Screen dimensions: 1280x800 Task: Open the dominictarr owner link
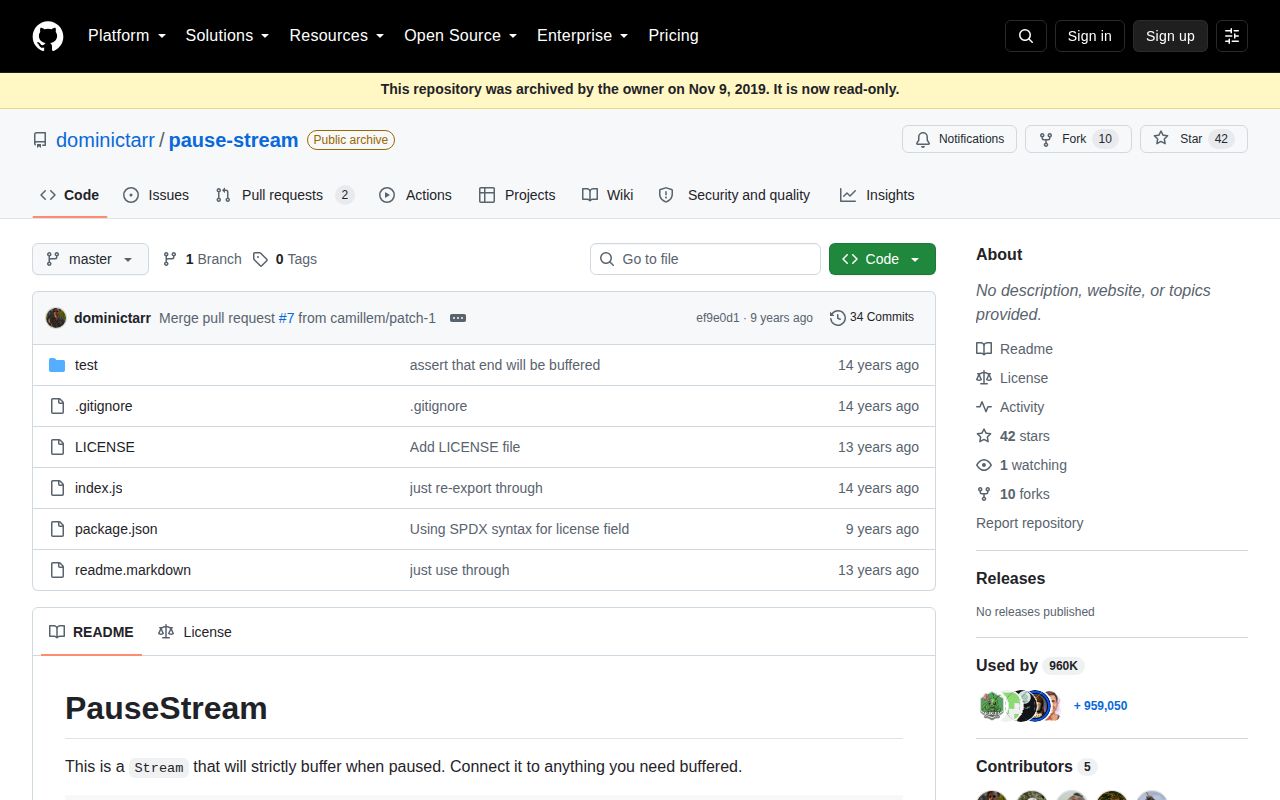pos(105,140)
